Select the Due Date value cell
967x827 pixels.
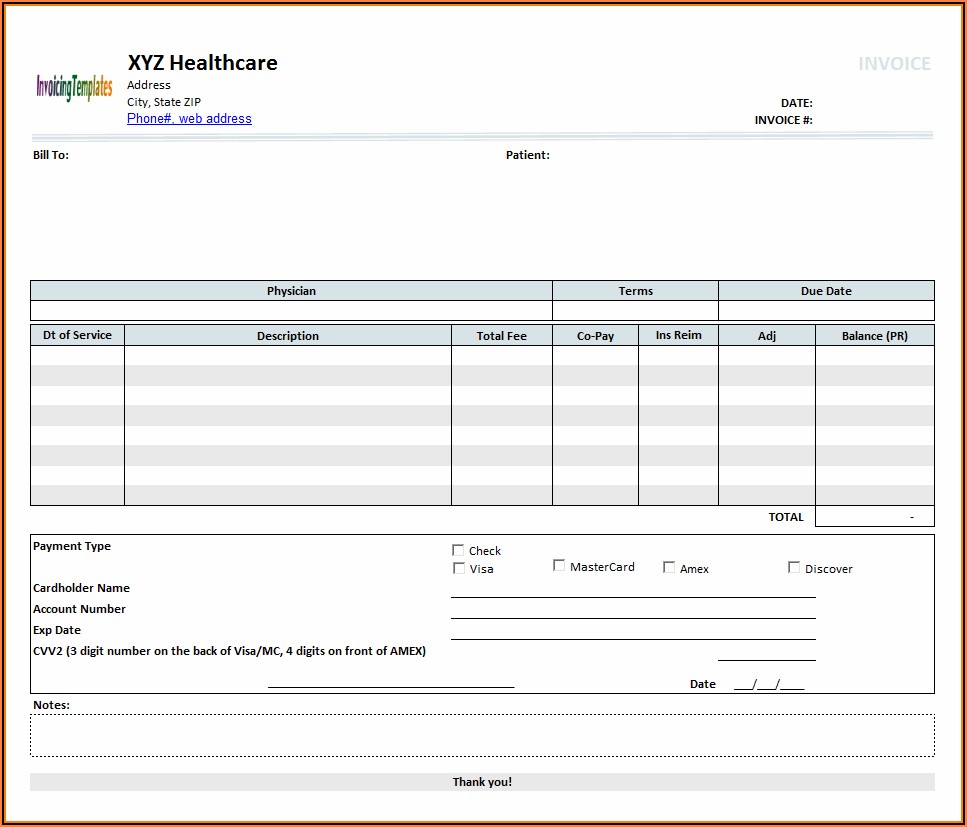click(x=826, y=311)
